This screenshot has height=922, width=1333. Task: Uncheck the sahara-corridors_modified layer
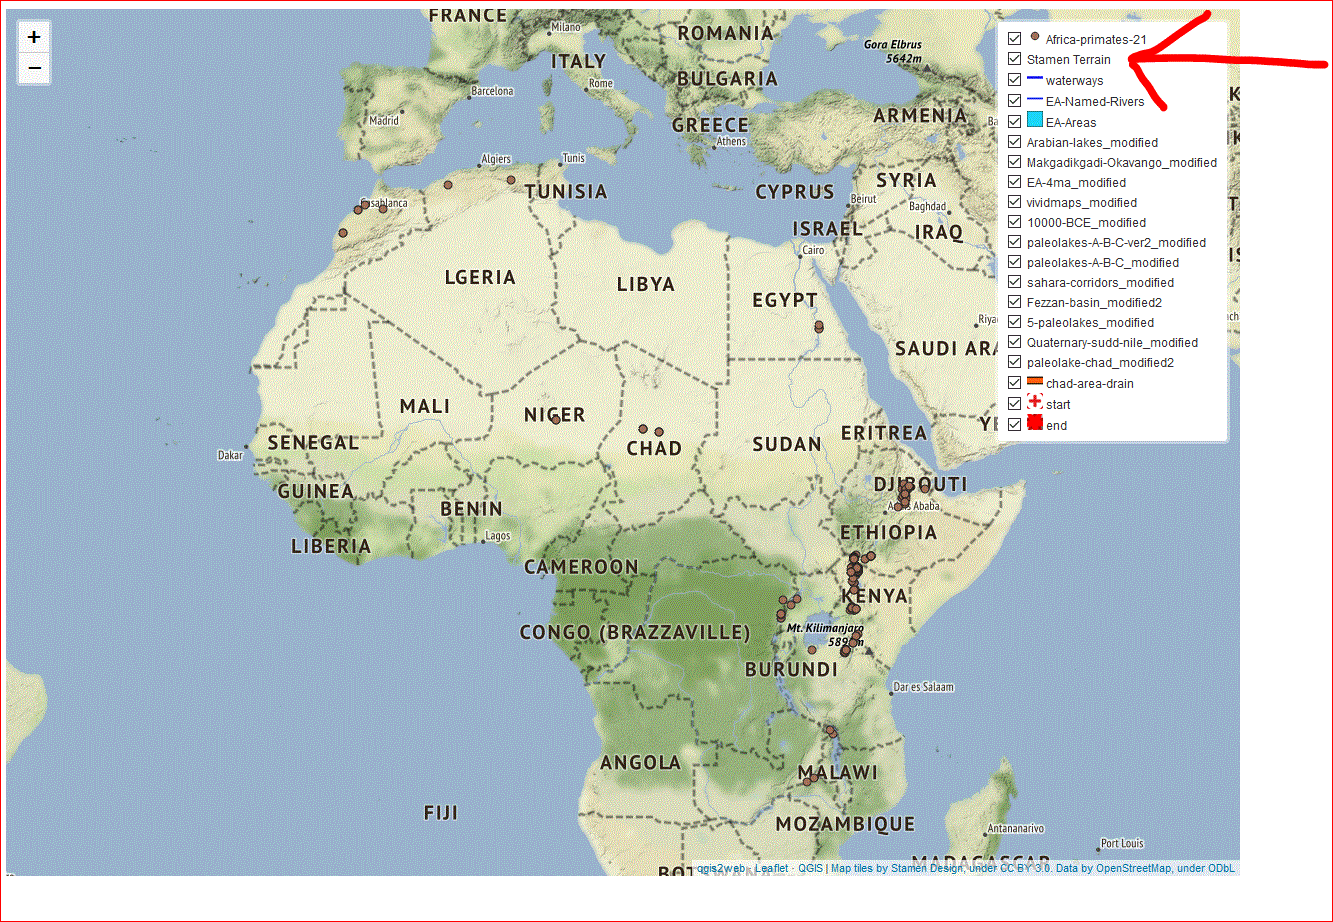point(1014,282)
